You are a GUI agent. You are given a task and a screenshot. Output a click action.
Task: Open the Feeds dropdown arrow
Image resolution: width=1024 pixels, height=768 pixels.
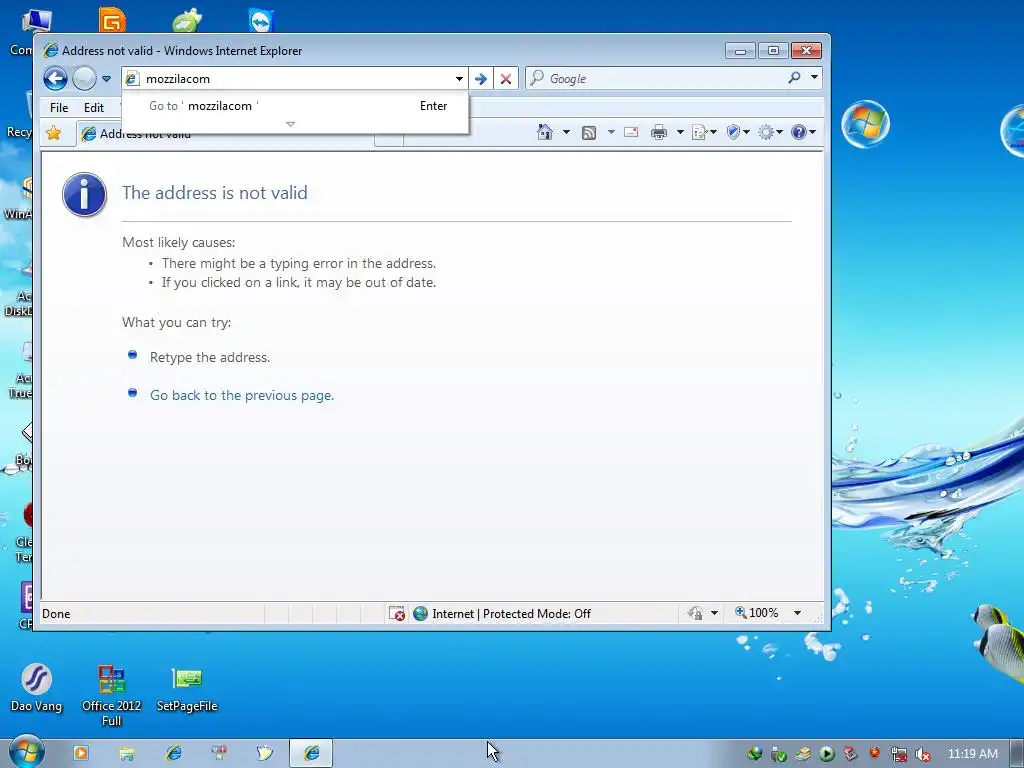(x=611, y=133)
